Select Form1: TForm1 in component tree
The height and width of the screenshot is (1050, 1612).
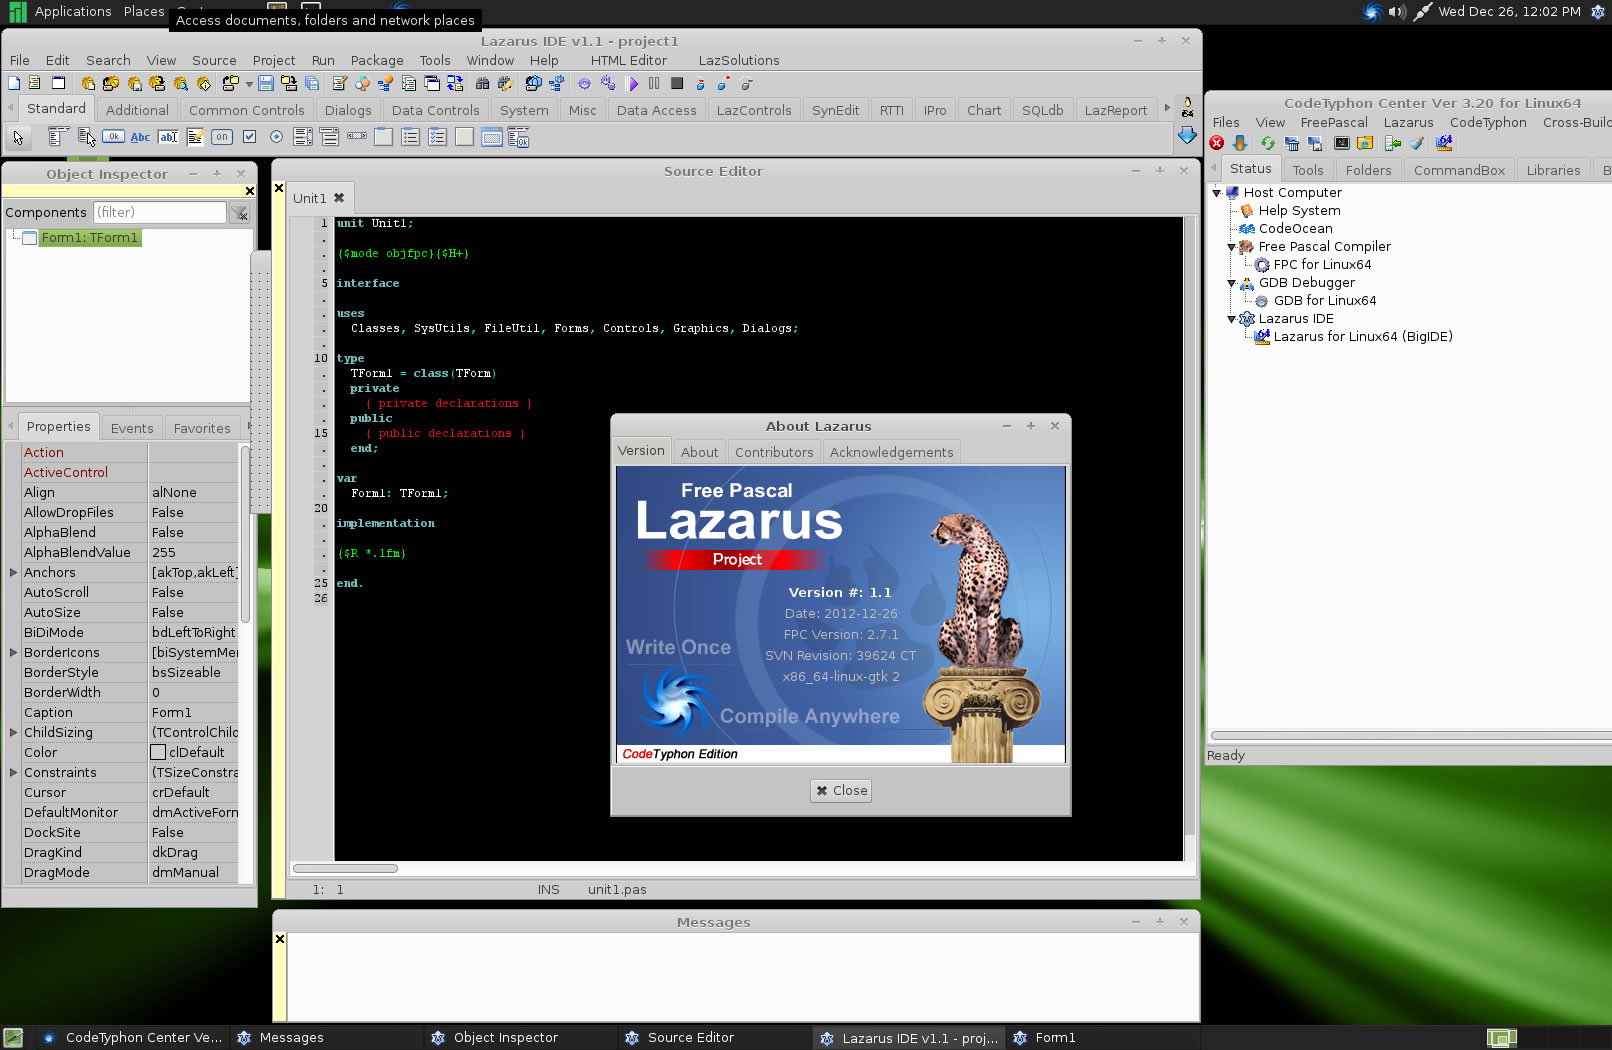tap(89, 237)
